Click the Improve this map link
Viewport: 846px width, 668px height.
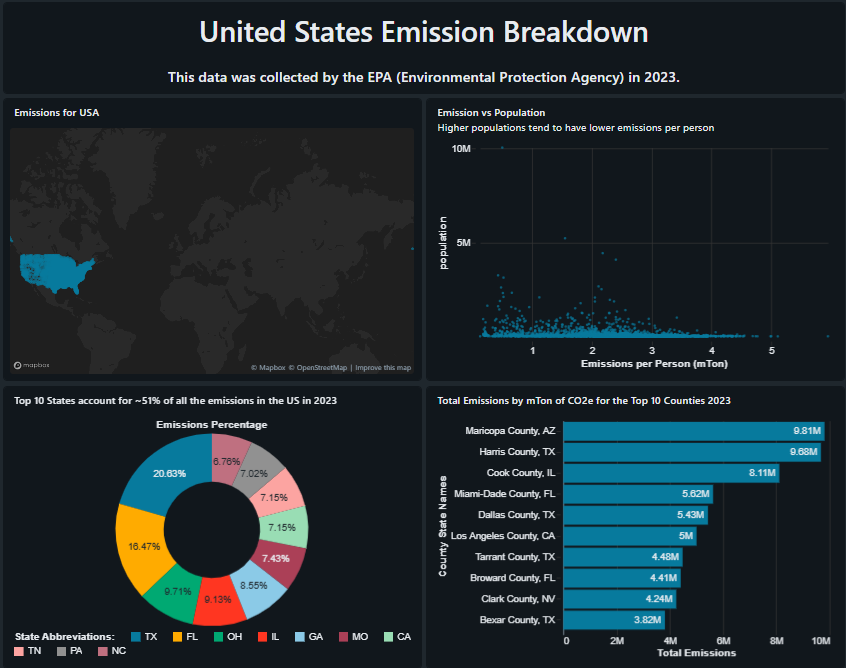point(383,367)
